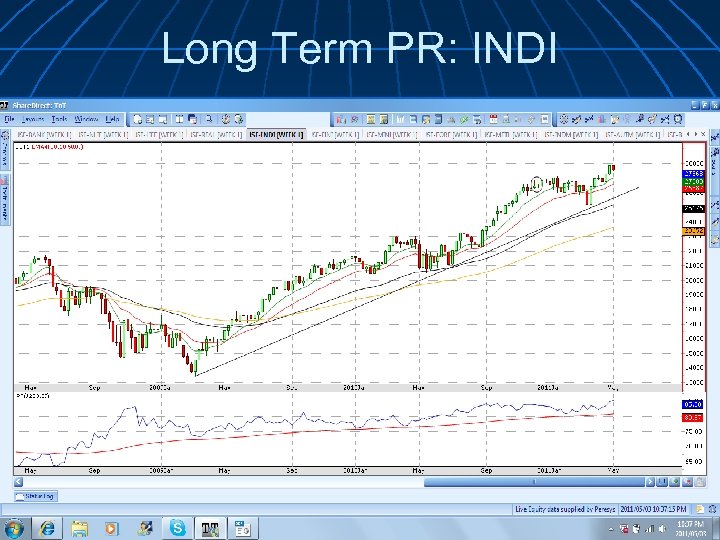Open the Help menu
720x540 pixels.
(112, 119)
